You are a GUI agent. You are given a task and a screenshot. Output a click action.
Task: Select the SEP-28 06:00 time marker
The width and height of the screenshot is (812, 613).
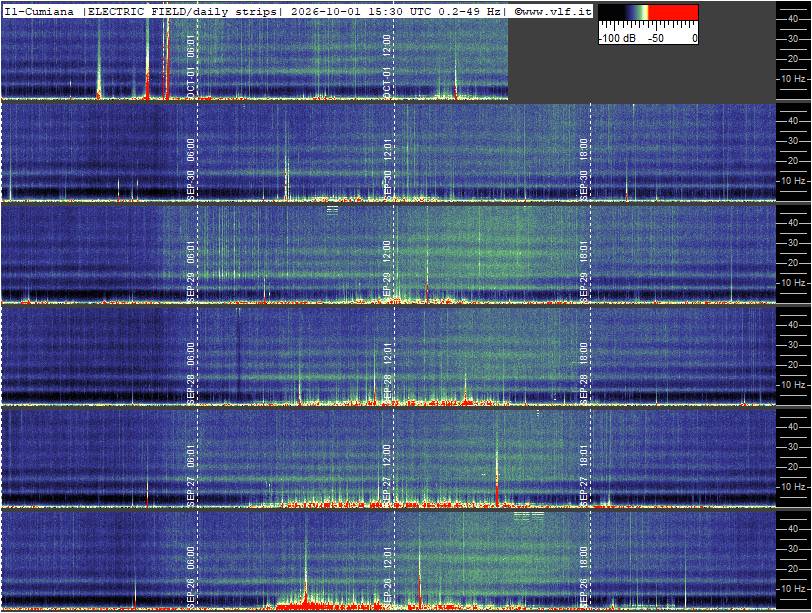tap(191, 374)
